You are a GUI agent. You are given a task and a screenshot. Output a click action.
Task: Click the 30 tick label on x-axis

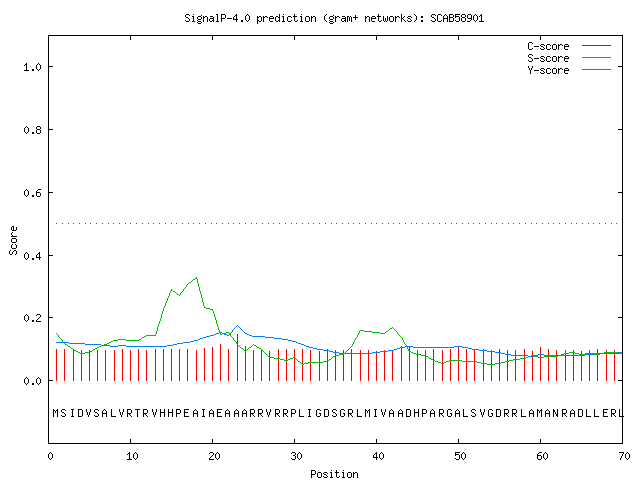click(296, 456)
